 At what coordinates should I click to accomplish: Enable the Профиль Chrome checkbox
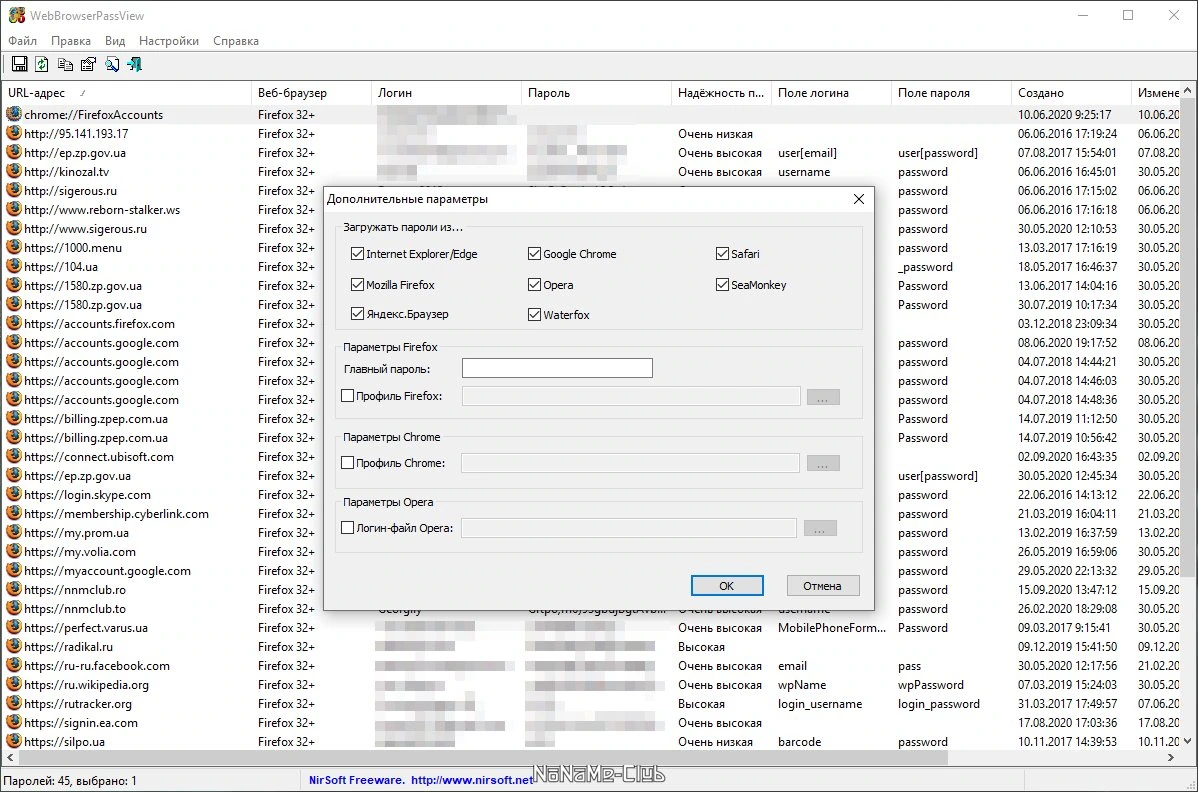coord(348,463)
